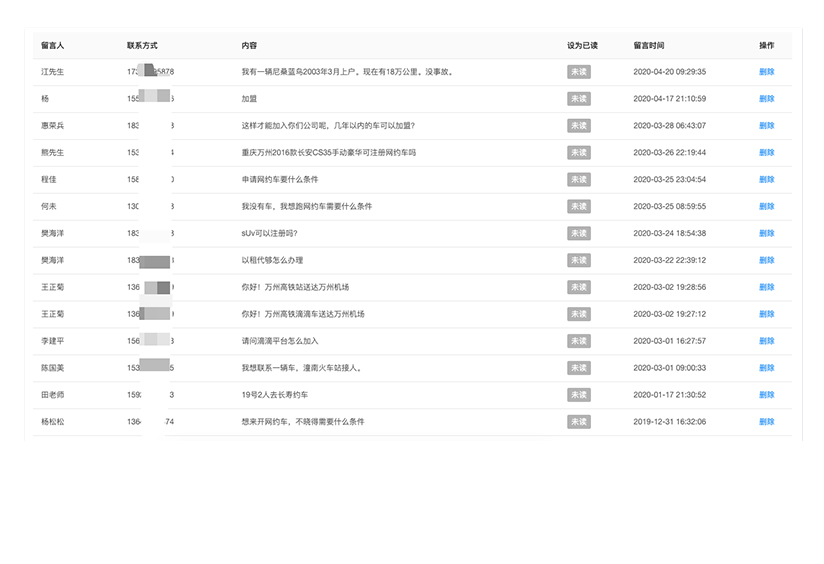This screenshot has width=824, height=564.
Task: Select 熊先生's message content text
Action: coord(328,153)
